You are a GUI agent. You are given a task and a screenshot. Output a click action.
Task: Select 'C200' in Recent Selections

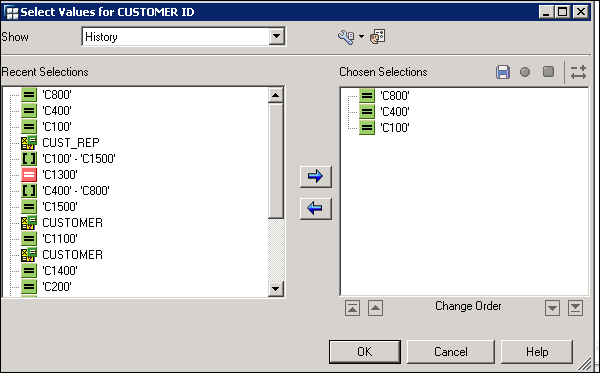(57, 287)
